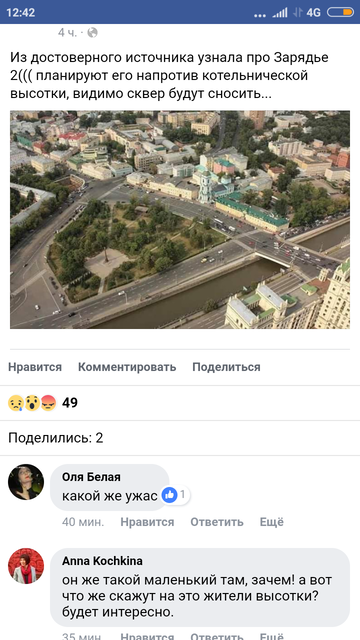360x640 pixels.
Task: Open the aerial park photo
Action: tap(180, 220)
